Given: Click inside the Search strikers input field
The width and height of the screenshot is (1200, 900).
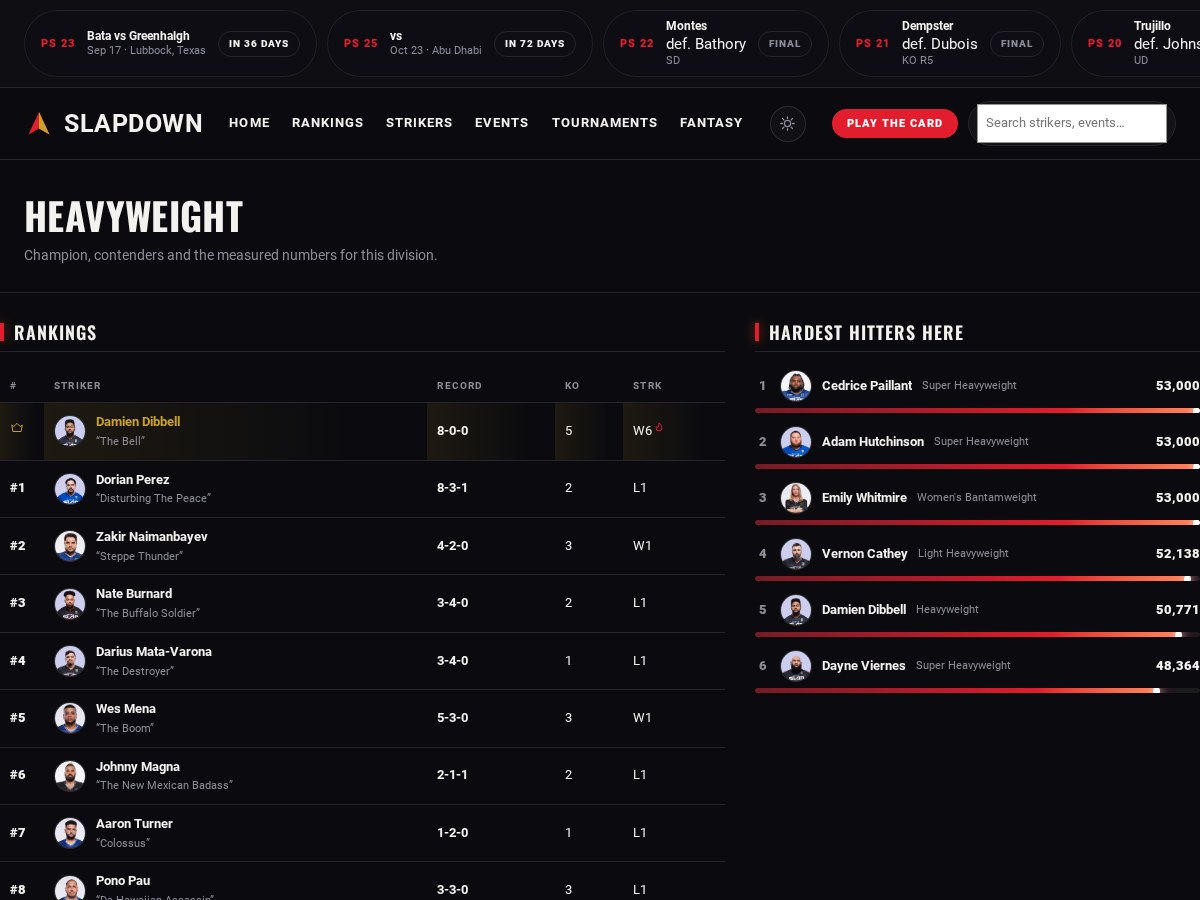Looking at the screenshot, I should point(1072,123).
